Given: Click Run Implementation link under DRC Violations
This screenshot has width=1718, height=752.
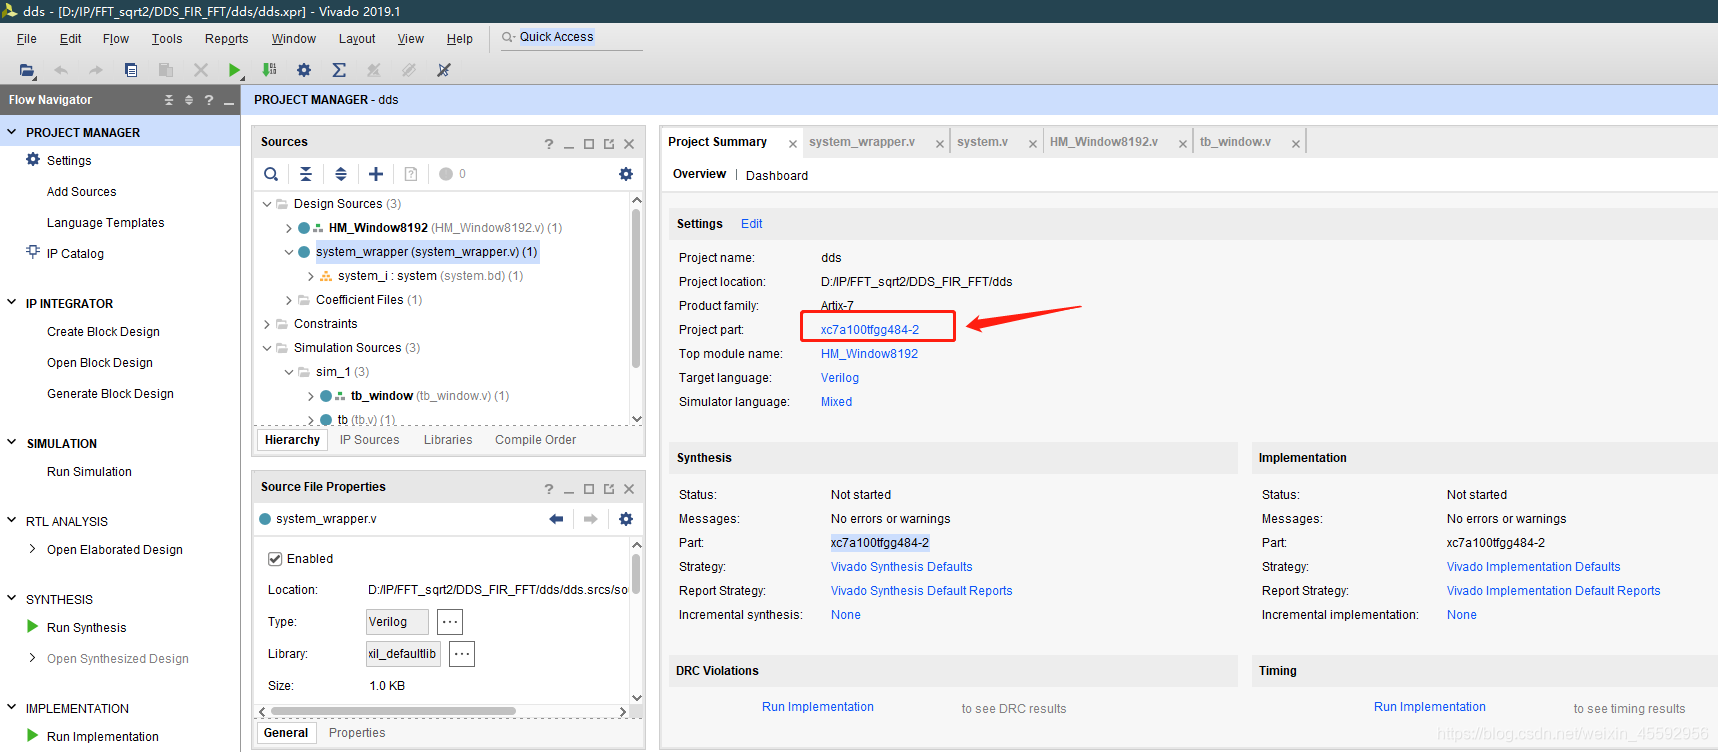Looking at the screenshot, I should (818, 707).
